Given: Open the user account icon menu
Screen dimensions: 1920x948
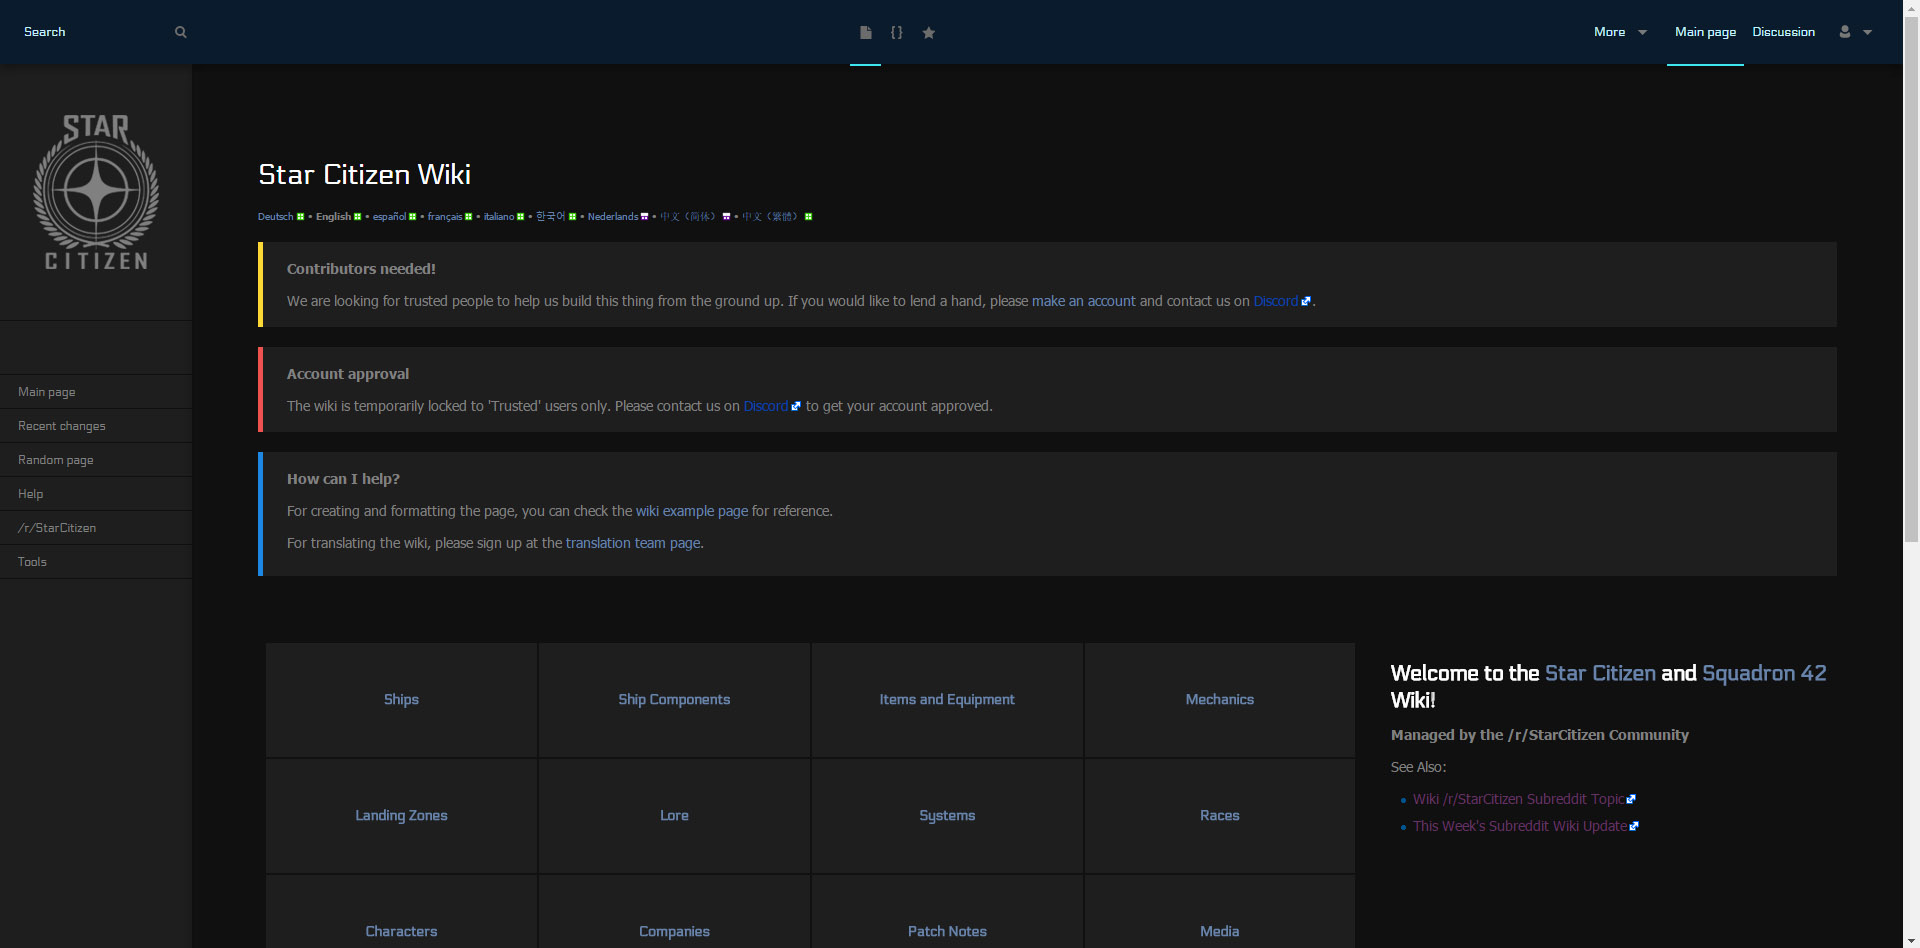Looking at the screenshot, I should pyautogui.click(x=1845, y=32).
